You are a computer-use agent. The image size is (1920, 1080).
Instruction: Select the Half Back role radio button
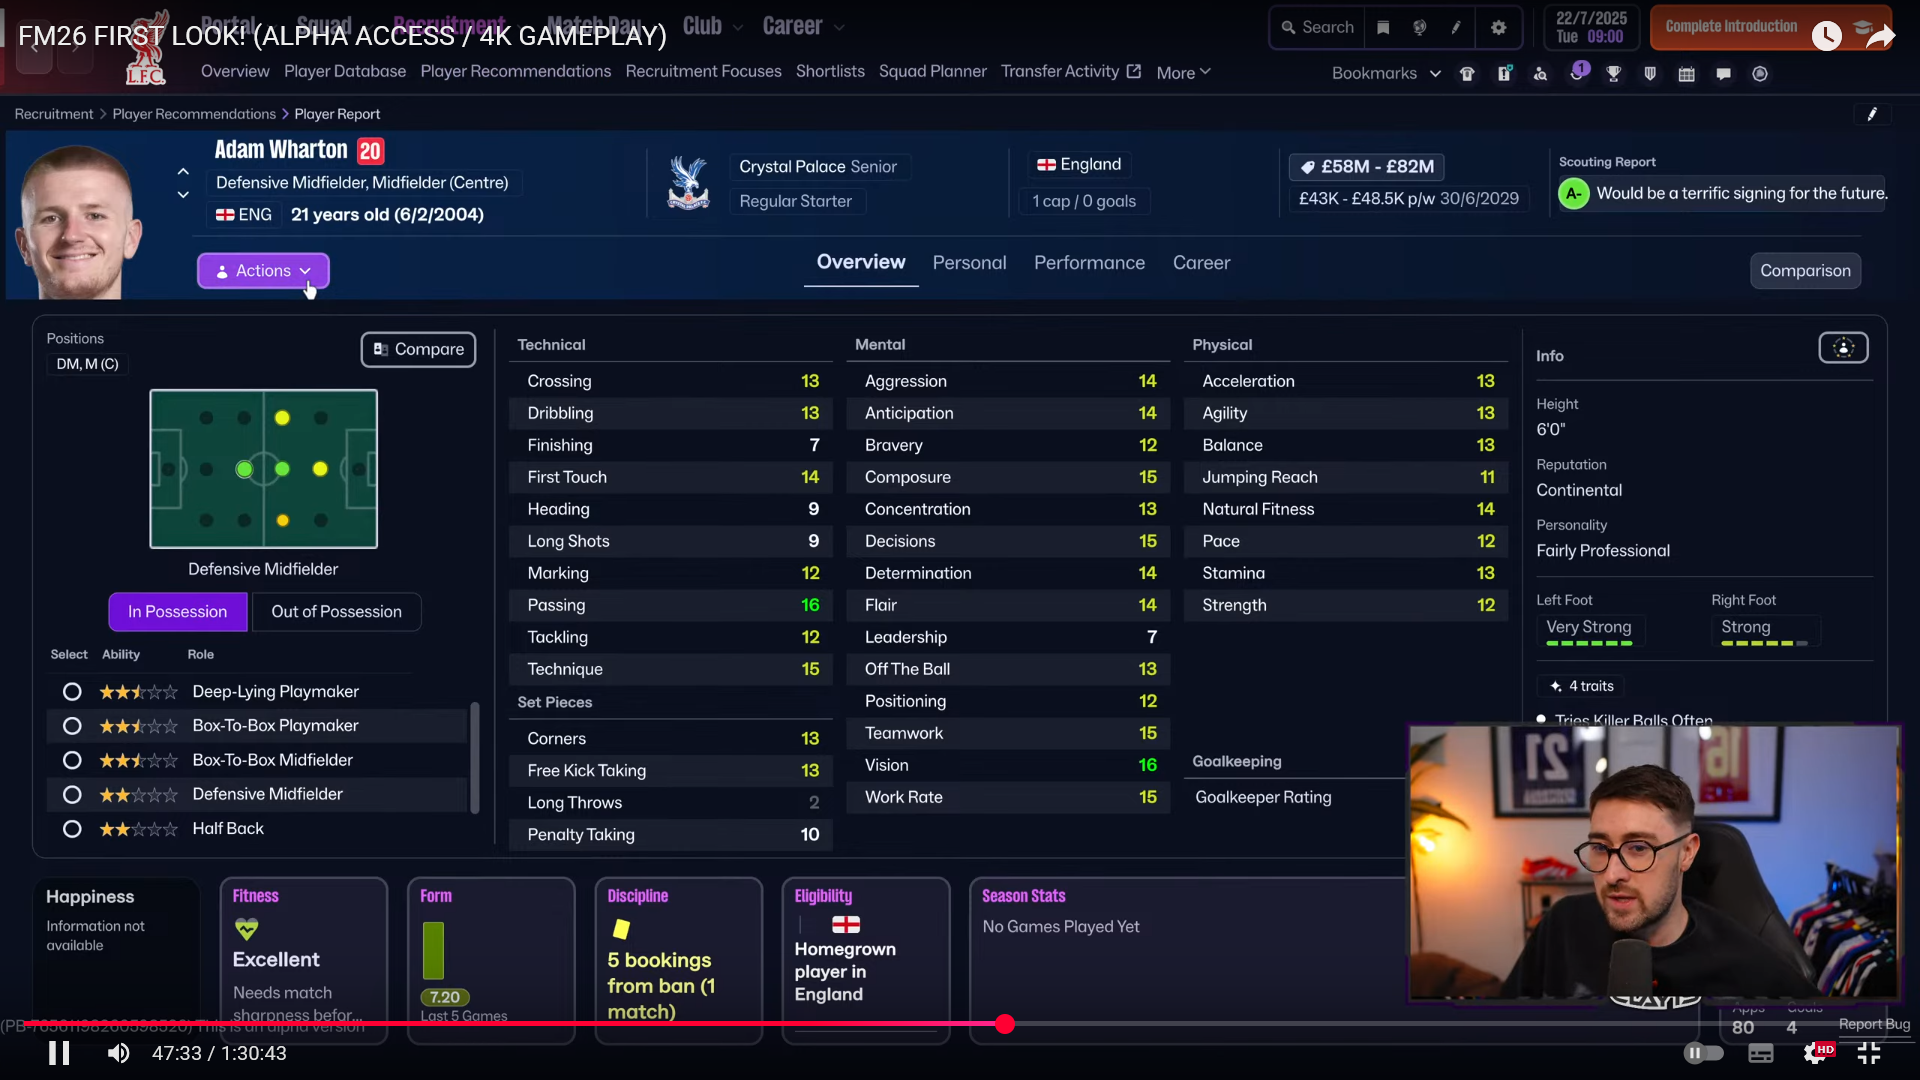[72, 829]
